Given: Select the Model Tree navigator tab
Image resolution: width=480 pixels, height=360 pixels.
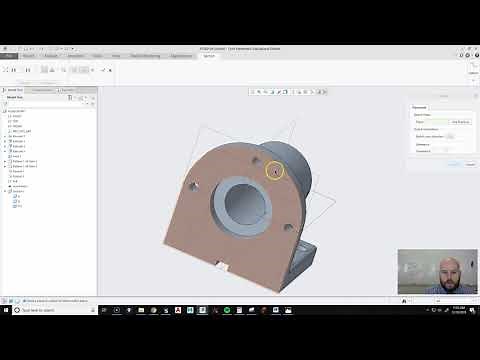Looking at the screenshot, I should click(13, 90).
